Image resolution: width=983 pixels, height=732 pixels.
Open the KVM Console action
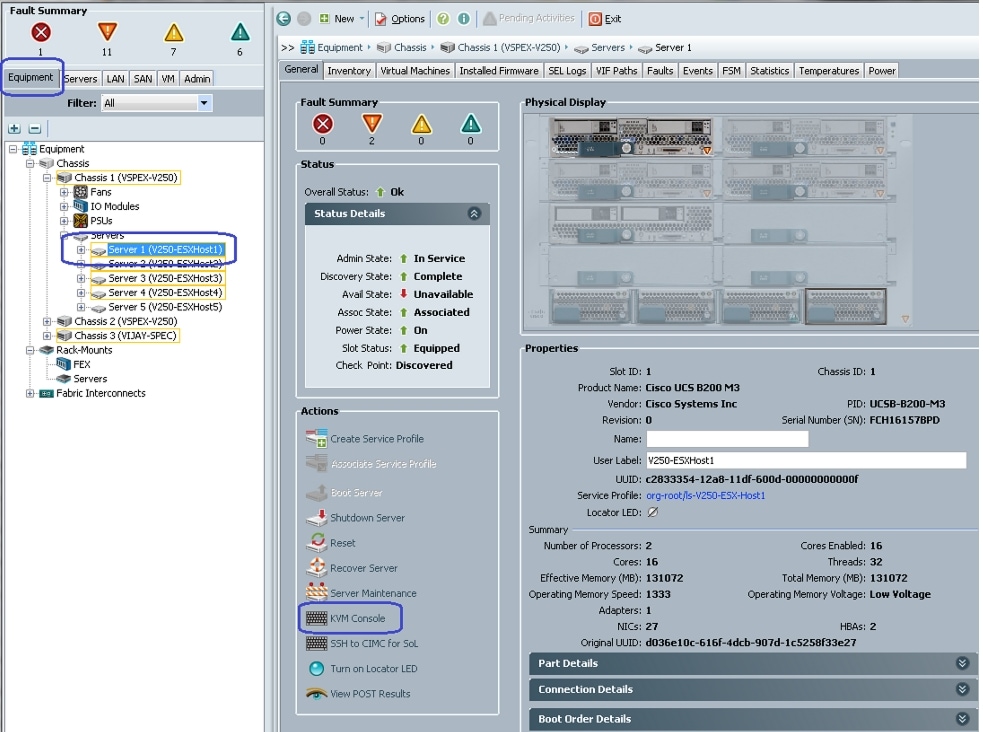[357, 618]
